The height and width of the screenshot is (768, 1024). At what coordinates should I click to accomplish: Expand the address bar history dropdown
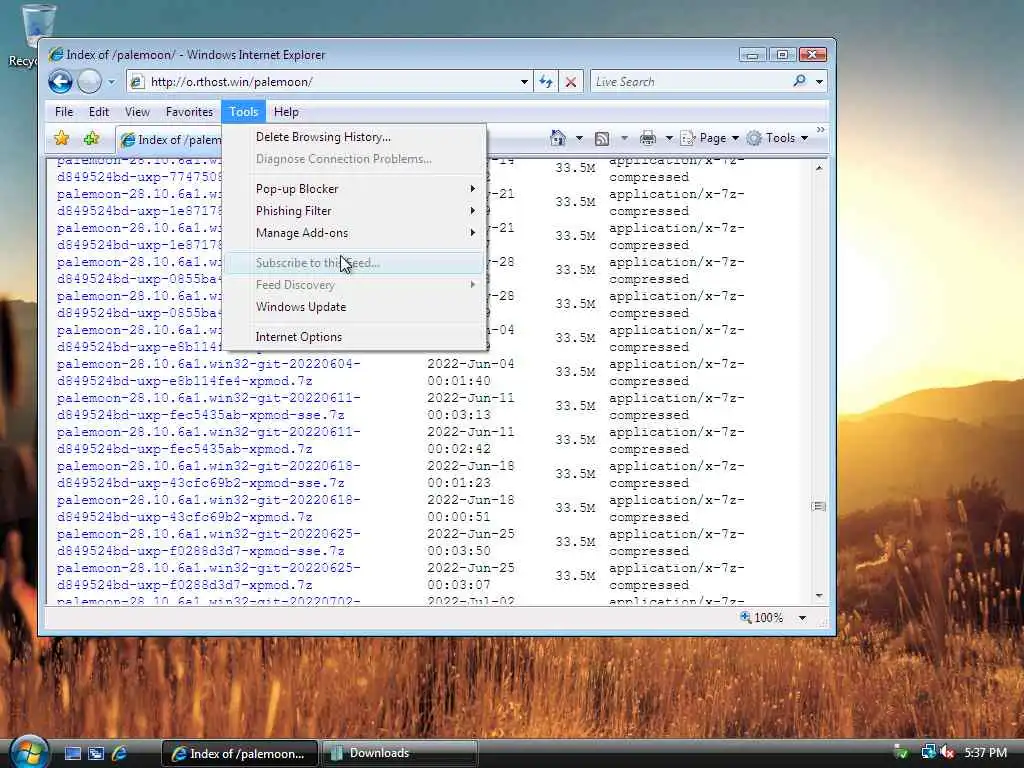(524, 82)
